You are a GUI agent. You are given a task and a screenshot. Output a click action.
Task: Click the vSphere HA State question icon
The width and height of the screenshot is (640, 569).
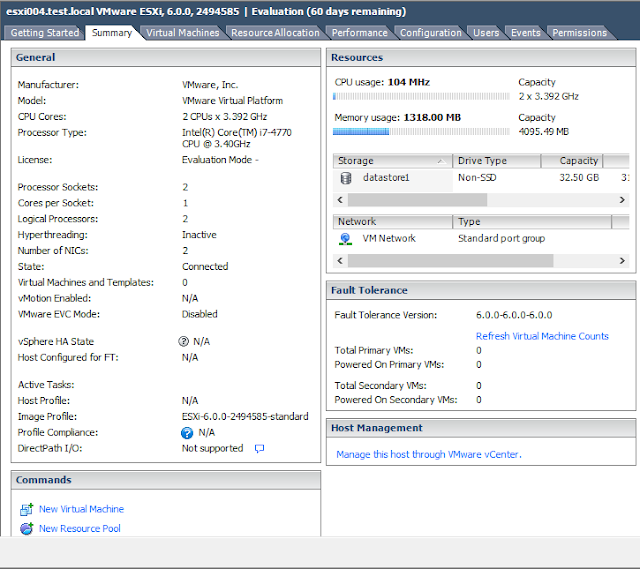[x=184, y=341]
